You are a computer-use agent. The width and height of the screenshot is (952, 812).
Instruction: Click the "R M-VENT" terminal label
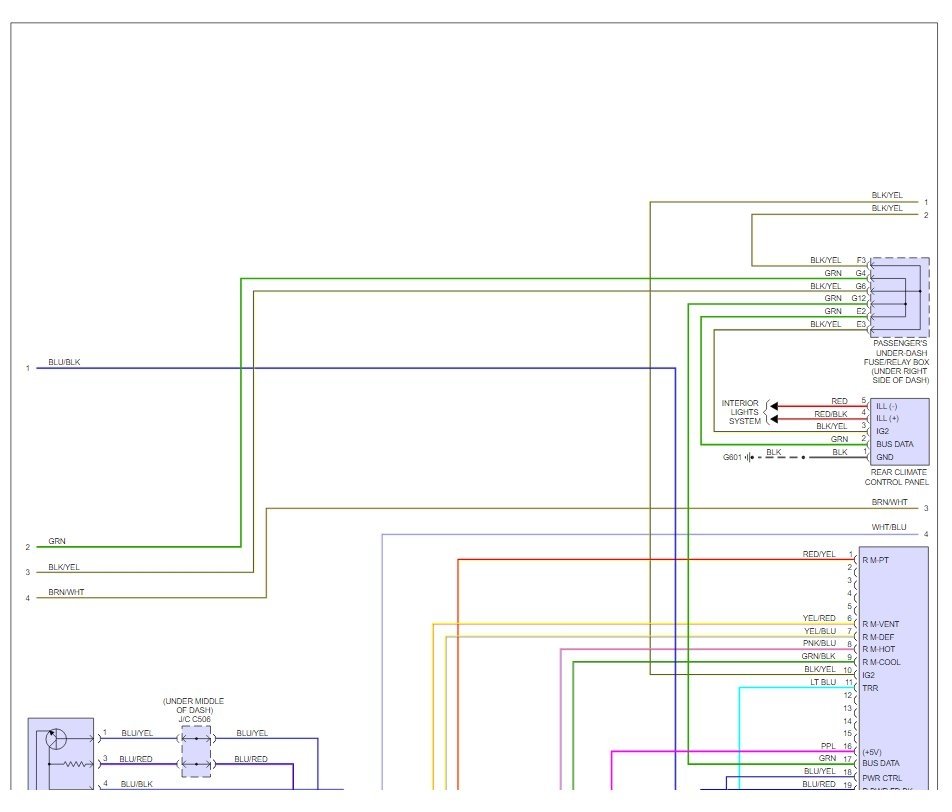tap(880, 624)
